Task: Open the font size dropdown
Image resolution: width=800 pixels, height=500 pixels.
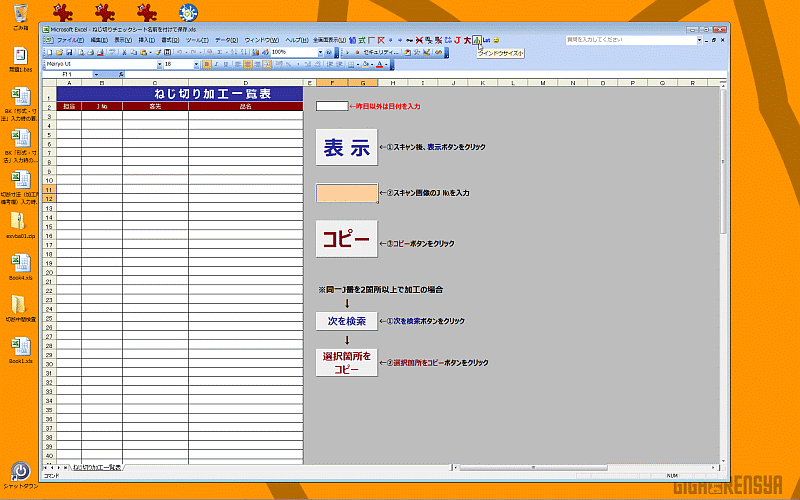Action: (196, 64)
